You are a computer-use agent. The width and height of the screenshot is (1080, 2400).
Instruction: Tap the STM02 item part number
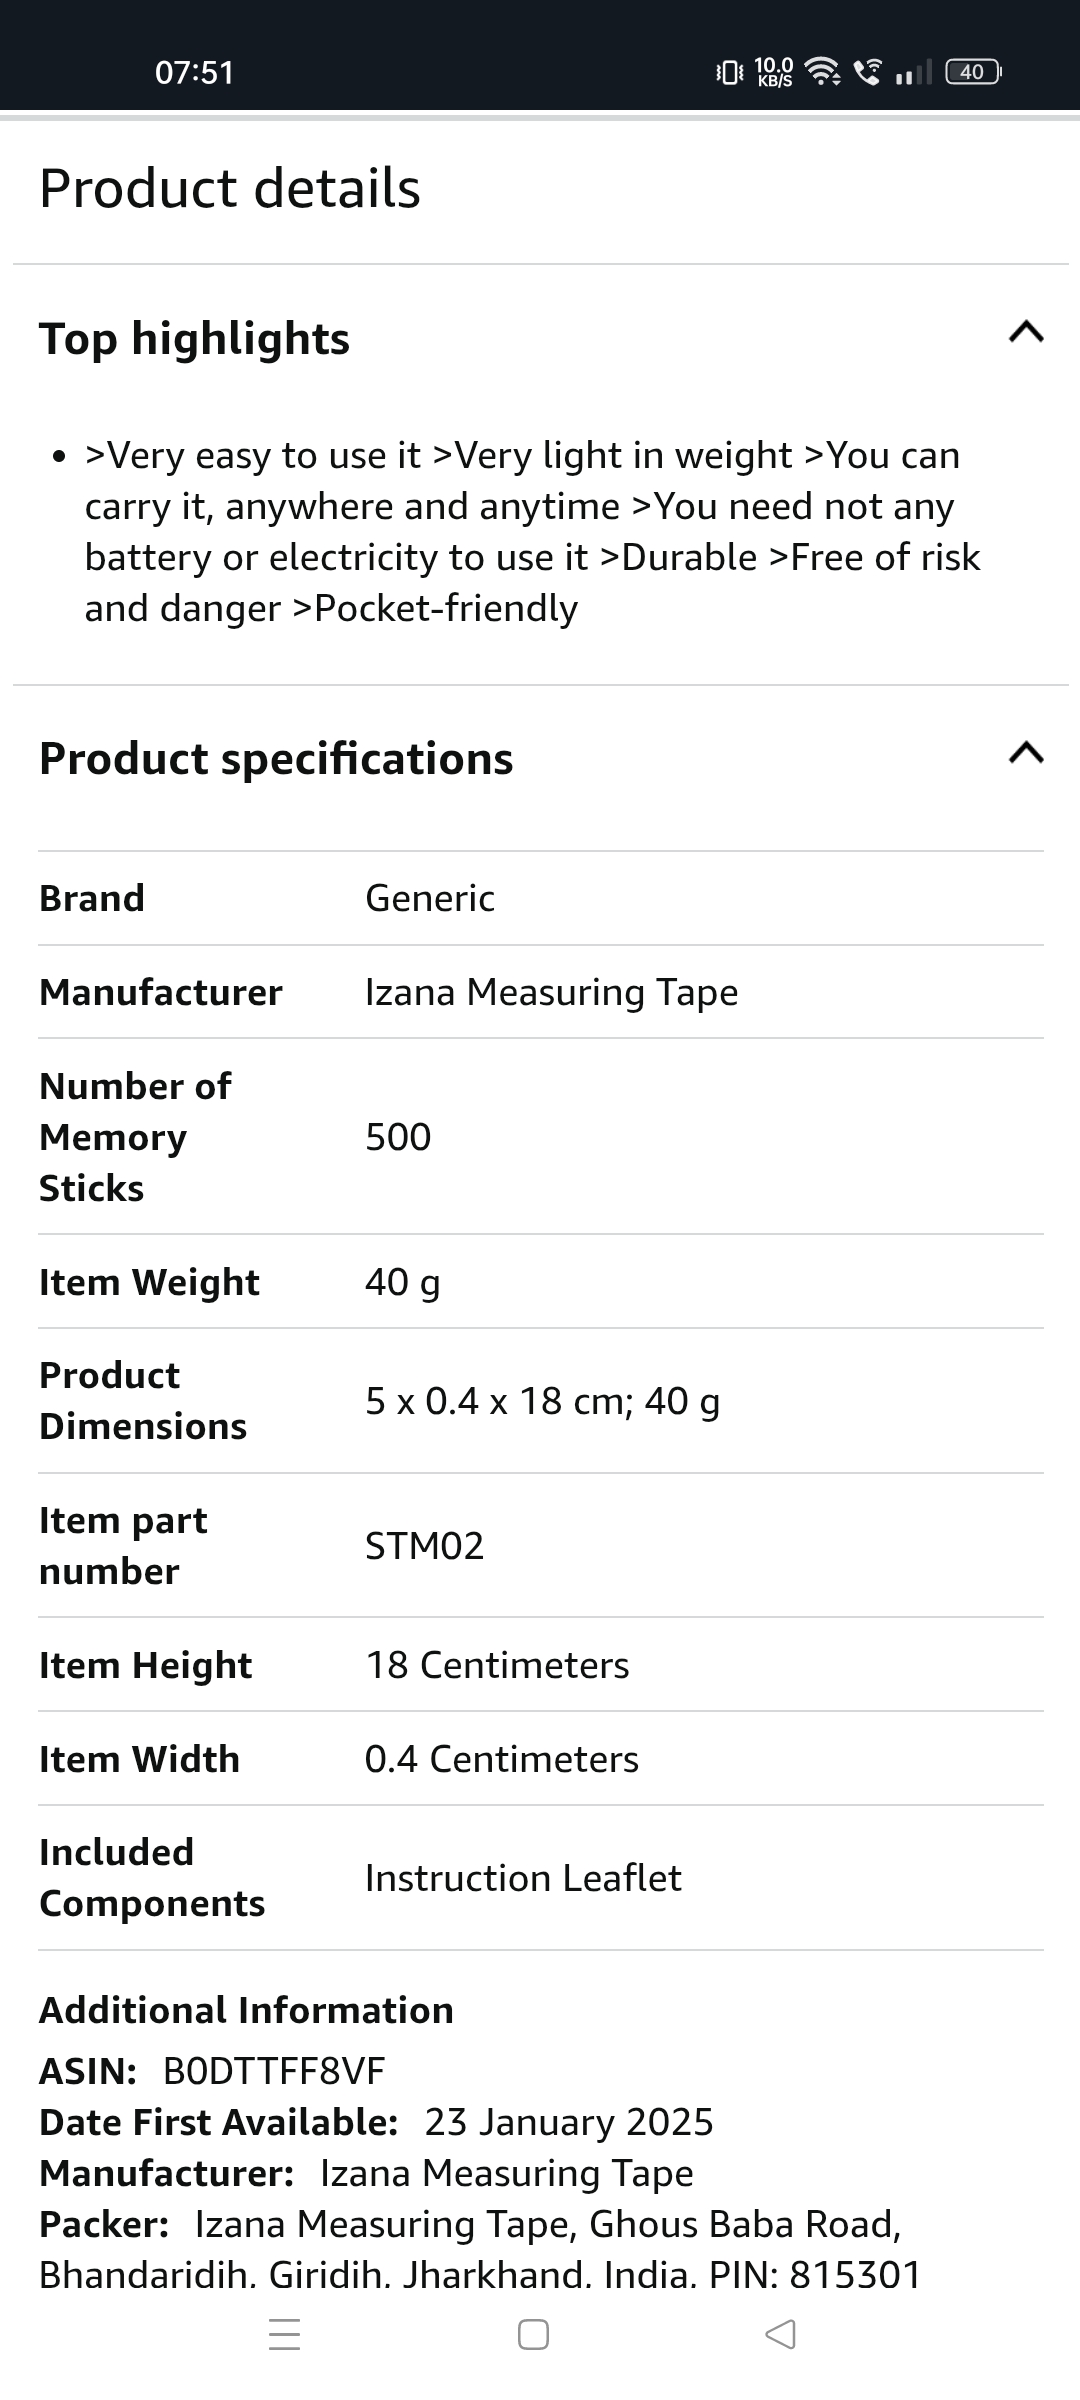tap(424, 1546)
